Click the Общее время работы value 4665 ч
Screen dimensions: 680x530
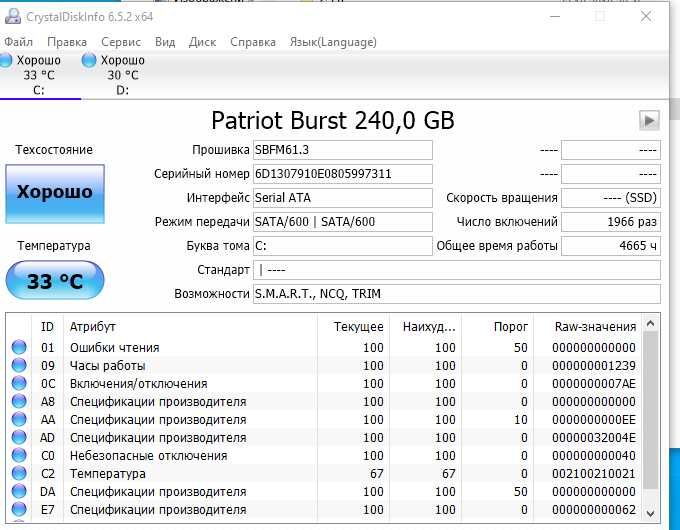coord(611,246)
